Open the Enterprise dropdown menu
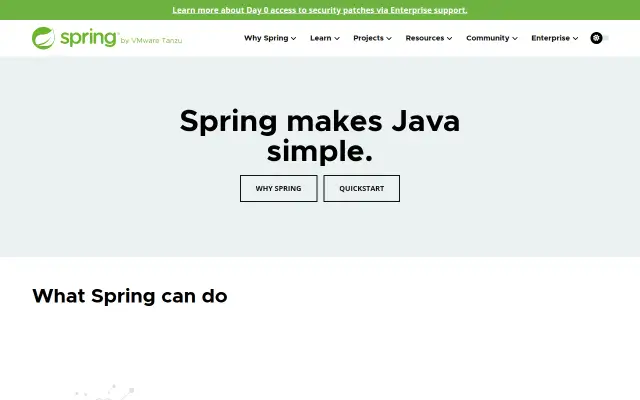Screen dimensions: 640x400 [x=554, y=38]
